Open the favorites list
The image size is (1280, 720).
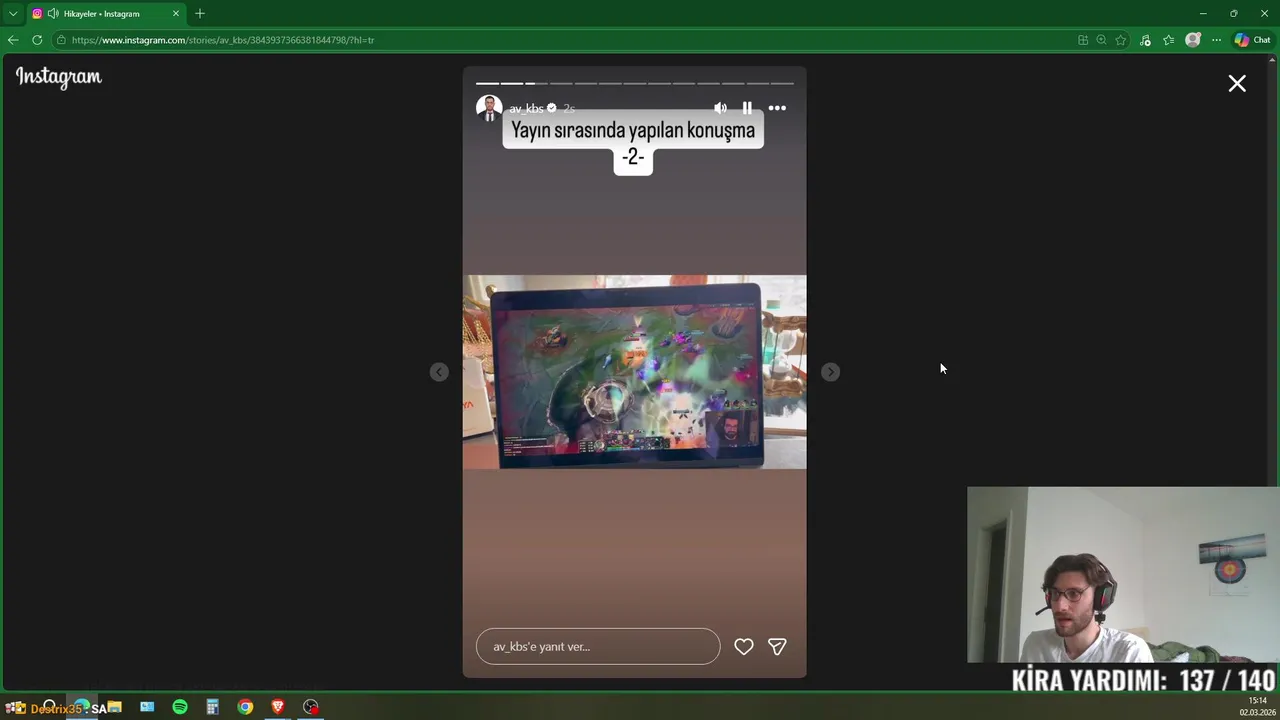point(1168,40)
